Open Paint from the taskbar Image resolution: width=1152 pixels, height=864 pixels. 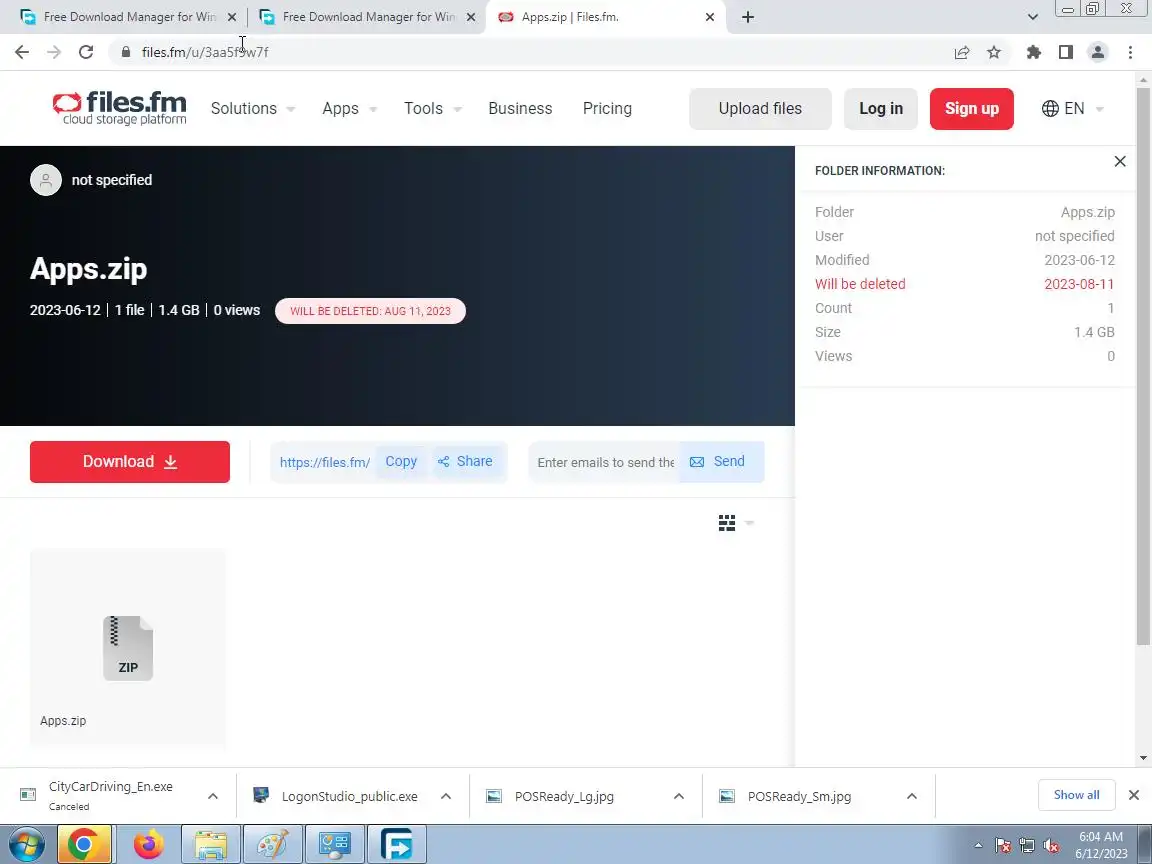(x=273, y=845)
